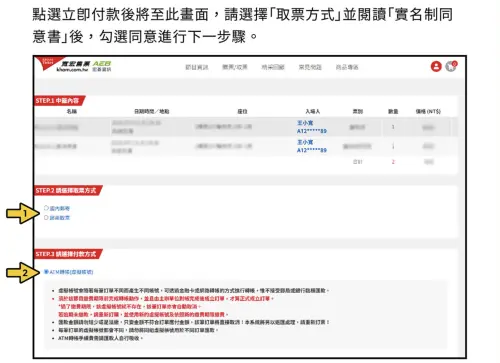Click the red total quantity 2
Viewport: 500px width, 363px height.
pos(393,162)
